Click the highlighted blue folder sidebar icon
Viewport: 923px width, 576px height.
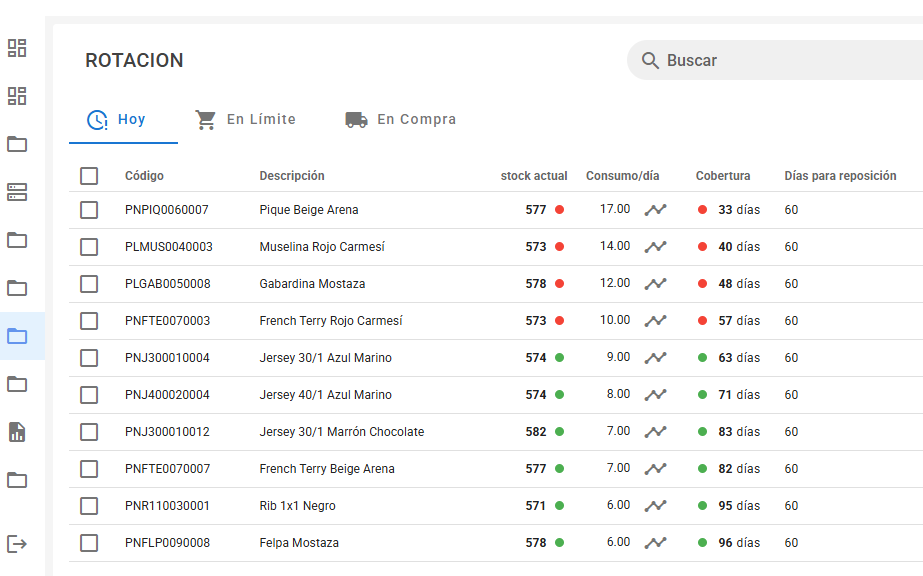point(17,336)
